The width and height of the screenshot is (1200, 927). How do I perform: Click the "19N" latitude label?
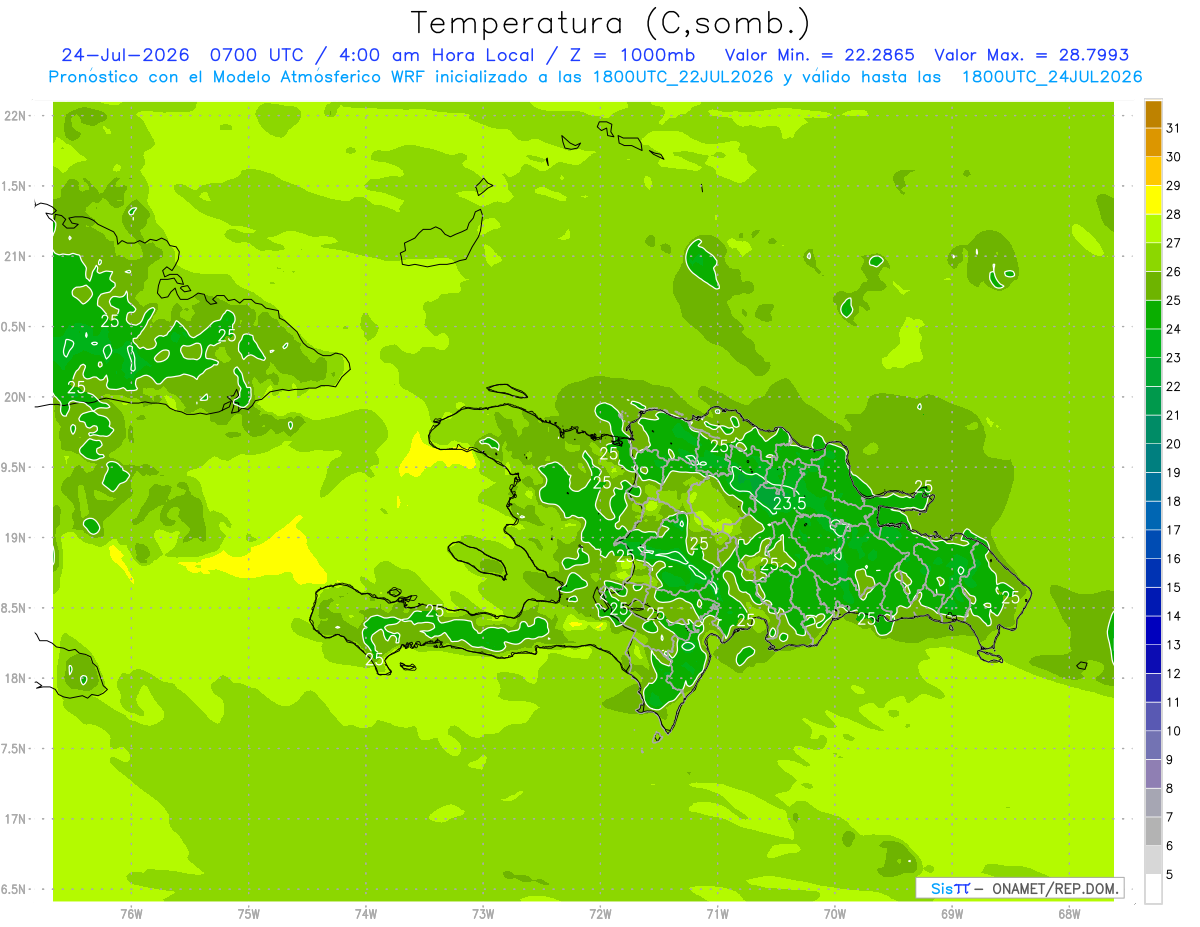pyautogui.click(x=14, y=537)
